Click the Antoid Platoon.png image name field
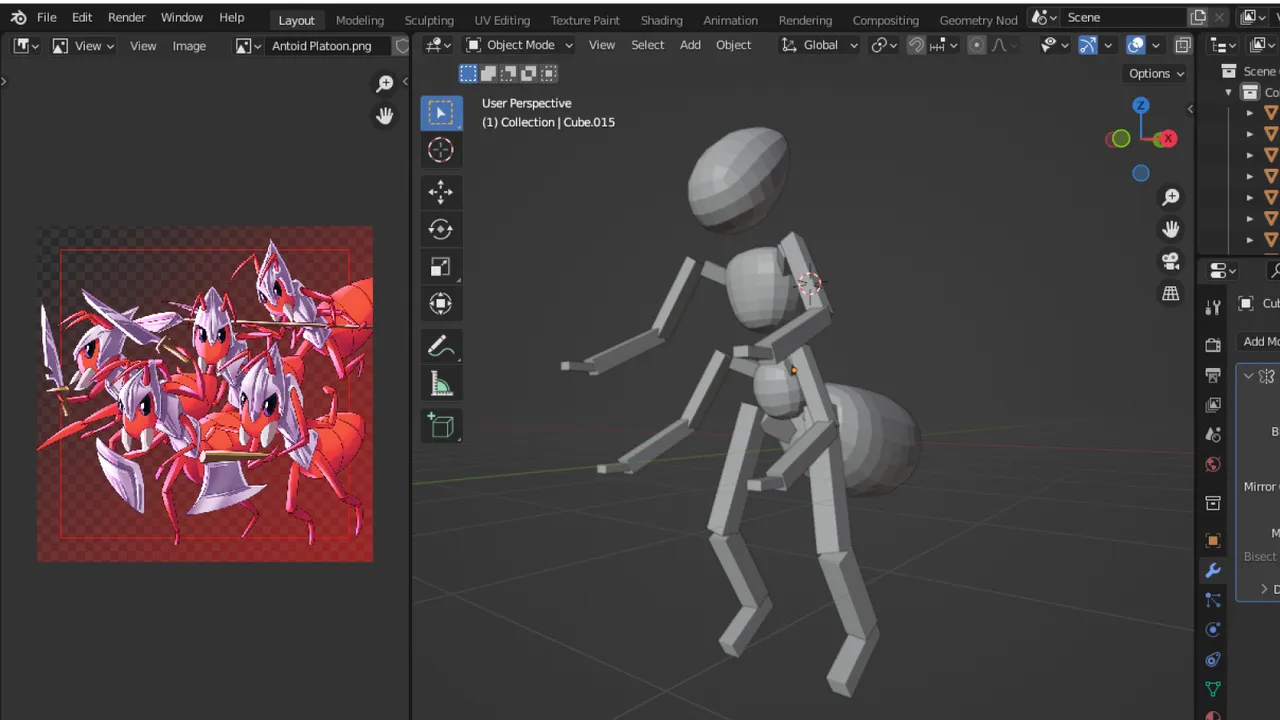Viewport: 1280px width, 720px height. [328, 46]
